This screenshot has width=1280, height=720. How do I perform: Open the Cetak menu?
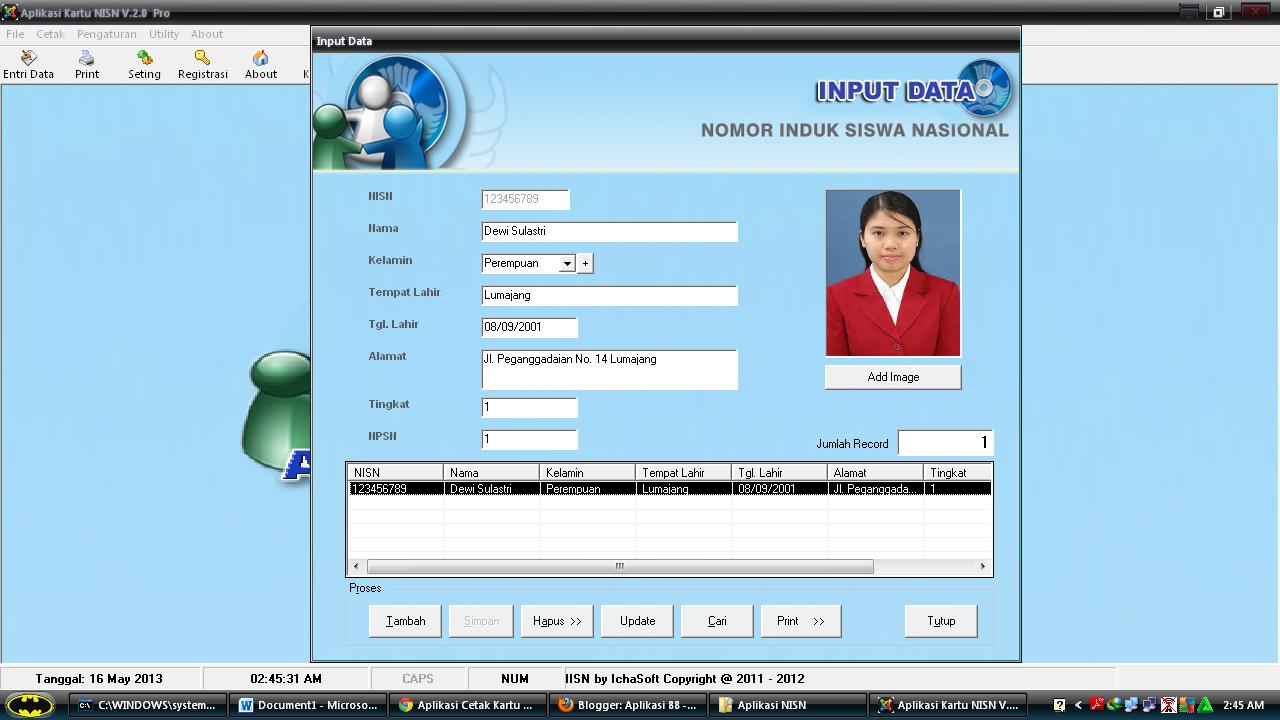pos(50,33)
